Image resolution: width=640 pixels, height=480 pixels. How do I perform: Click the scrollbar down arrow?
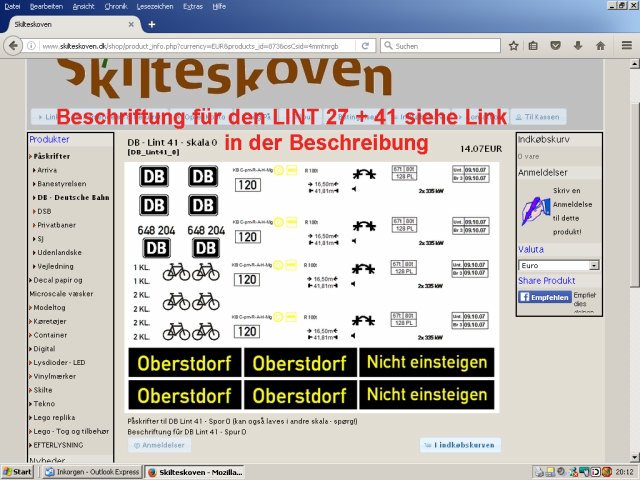tap(634, 457)
